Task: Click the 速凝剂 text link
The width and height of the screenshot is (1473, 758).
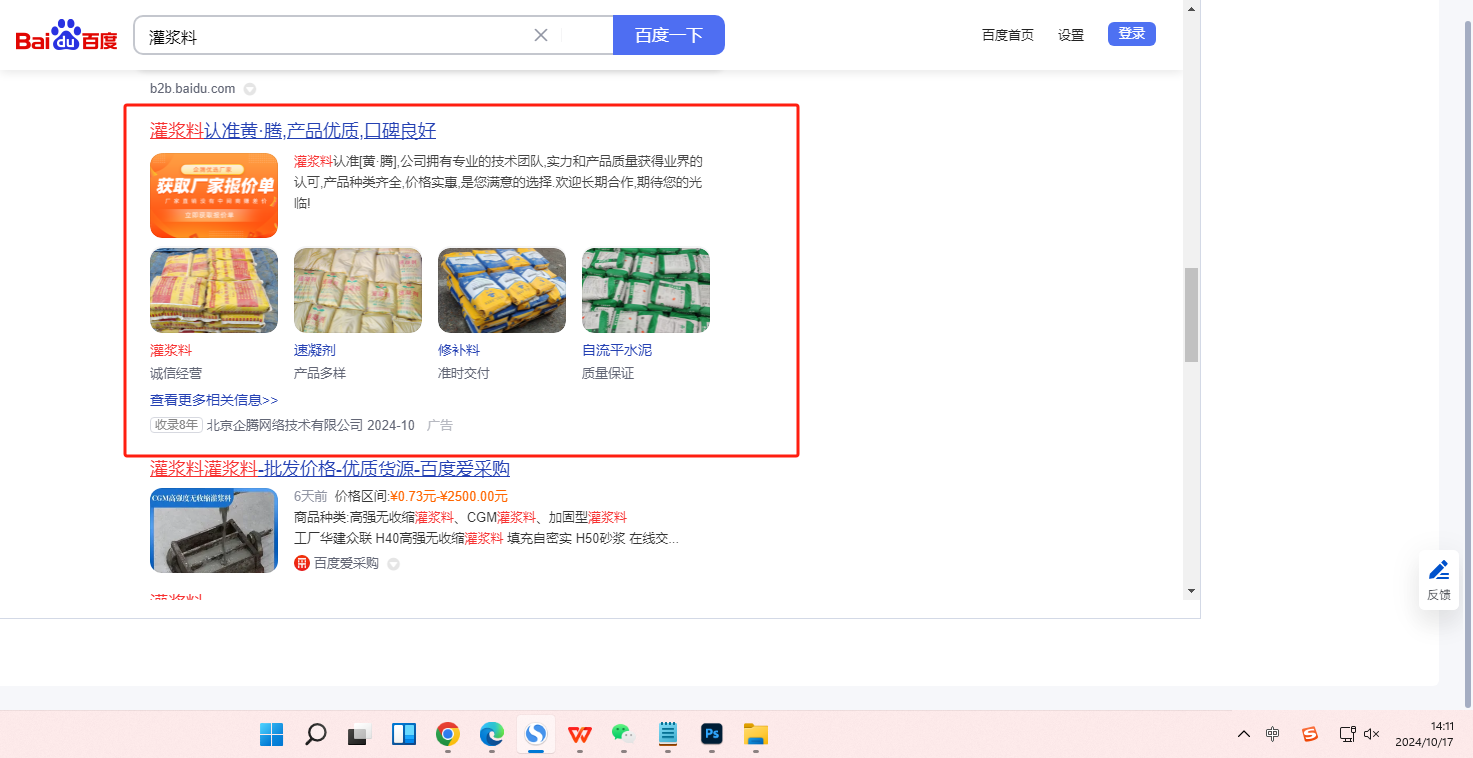Action: pos(315,351)
